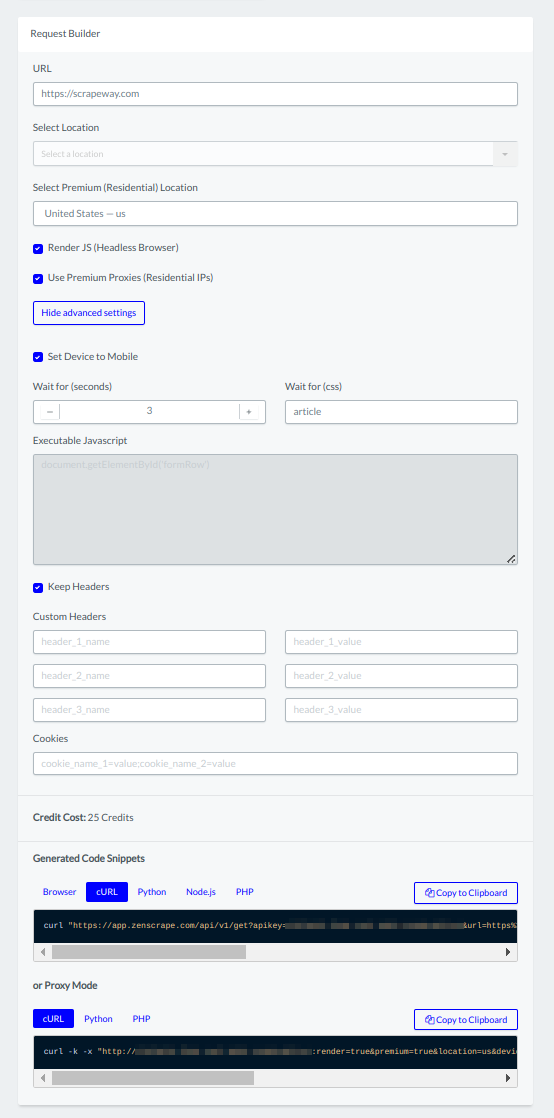Viewport: 554px width, 1118px height.
Task: Click right scroll arrow of Proxy Mode snippet
Action: point(508,1078)
